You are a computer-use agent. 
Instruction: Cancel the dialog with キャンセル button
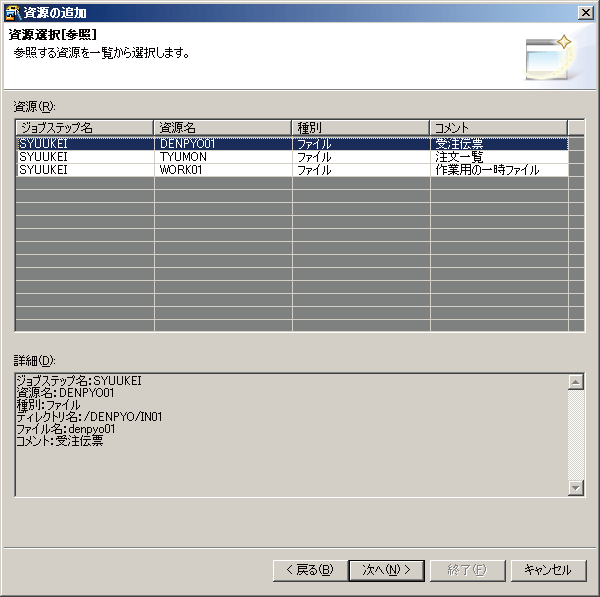[x=548, y=570]
